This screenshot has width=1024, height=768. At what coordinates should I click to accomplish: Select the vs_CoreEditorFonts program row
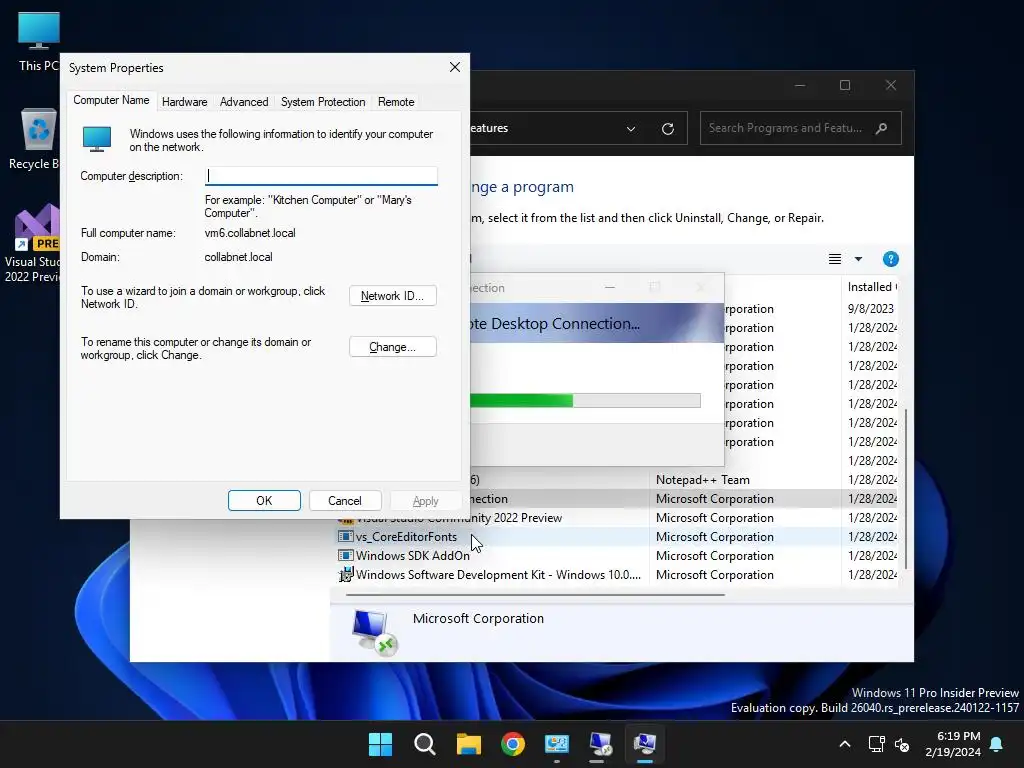(x=617, y=537)
